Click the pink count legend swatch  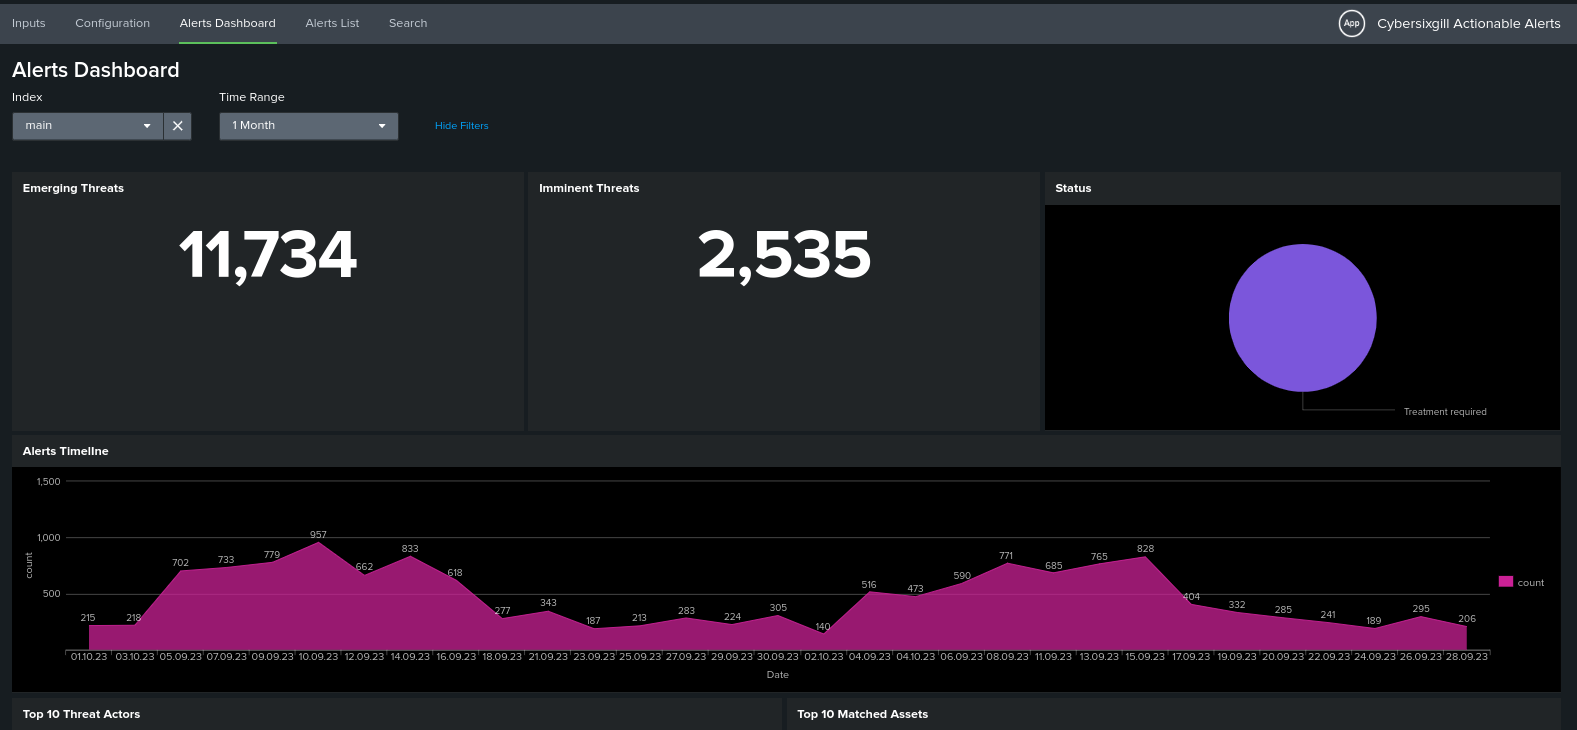pos(1505,582)
